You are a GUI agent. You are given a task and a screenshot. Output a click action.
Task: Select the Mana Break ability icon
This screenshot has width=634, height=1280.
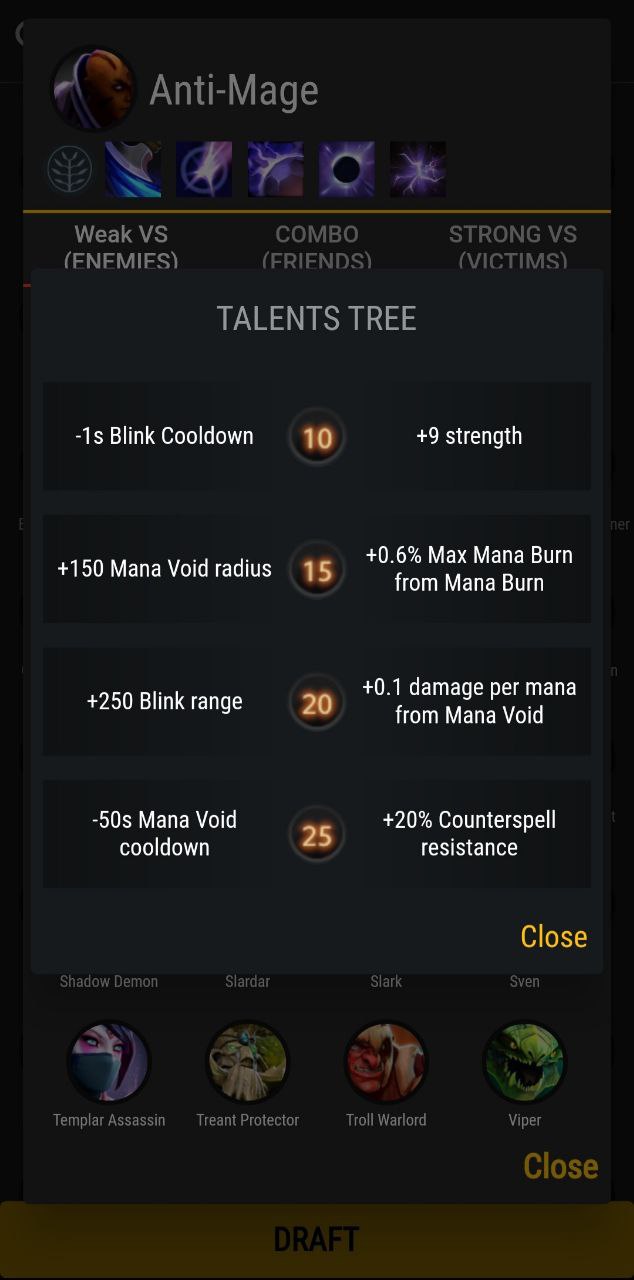coord(133,169)
